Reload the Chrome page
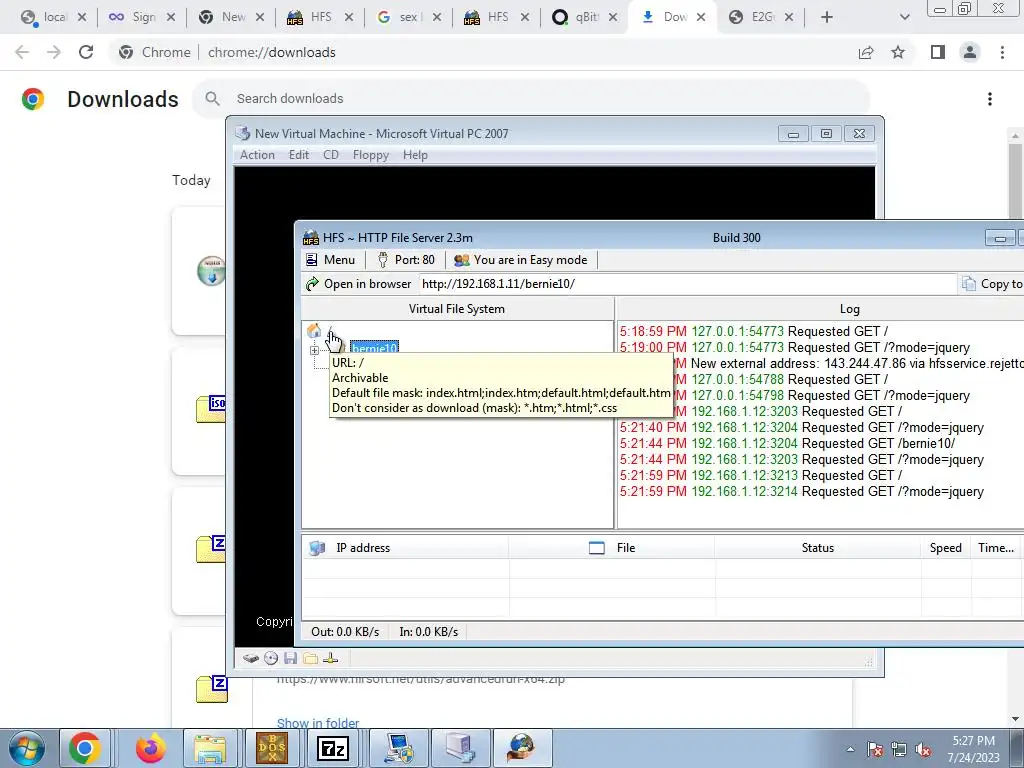This screenshot has height=768, width=1024. coord(86,52)
